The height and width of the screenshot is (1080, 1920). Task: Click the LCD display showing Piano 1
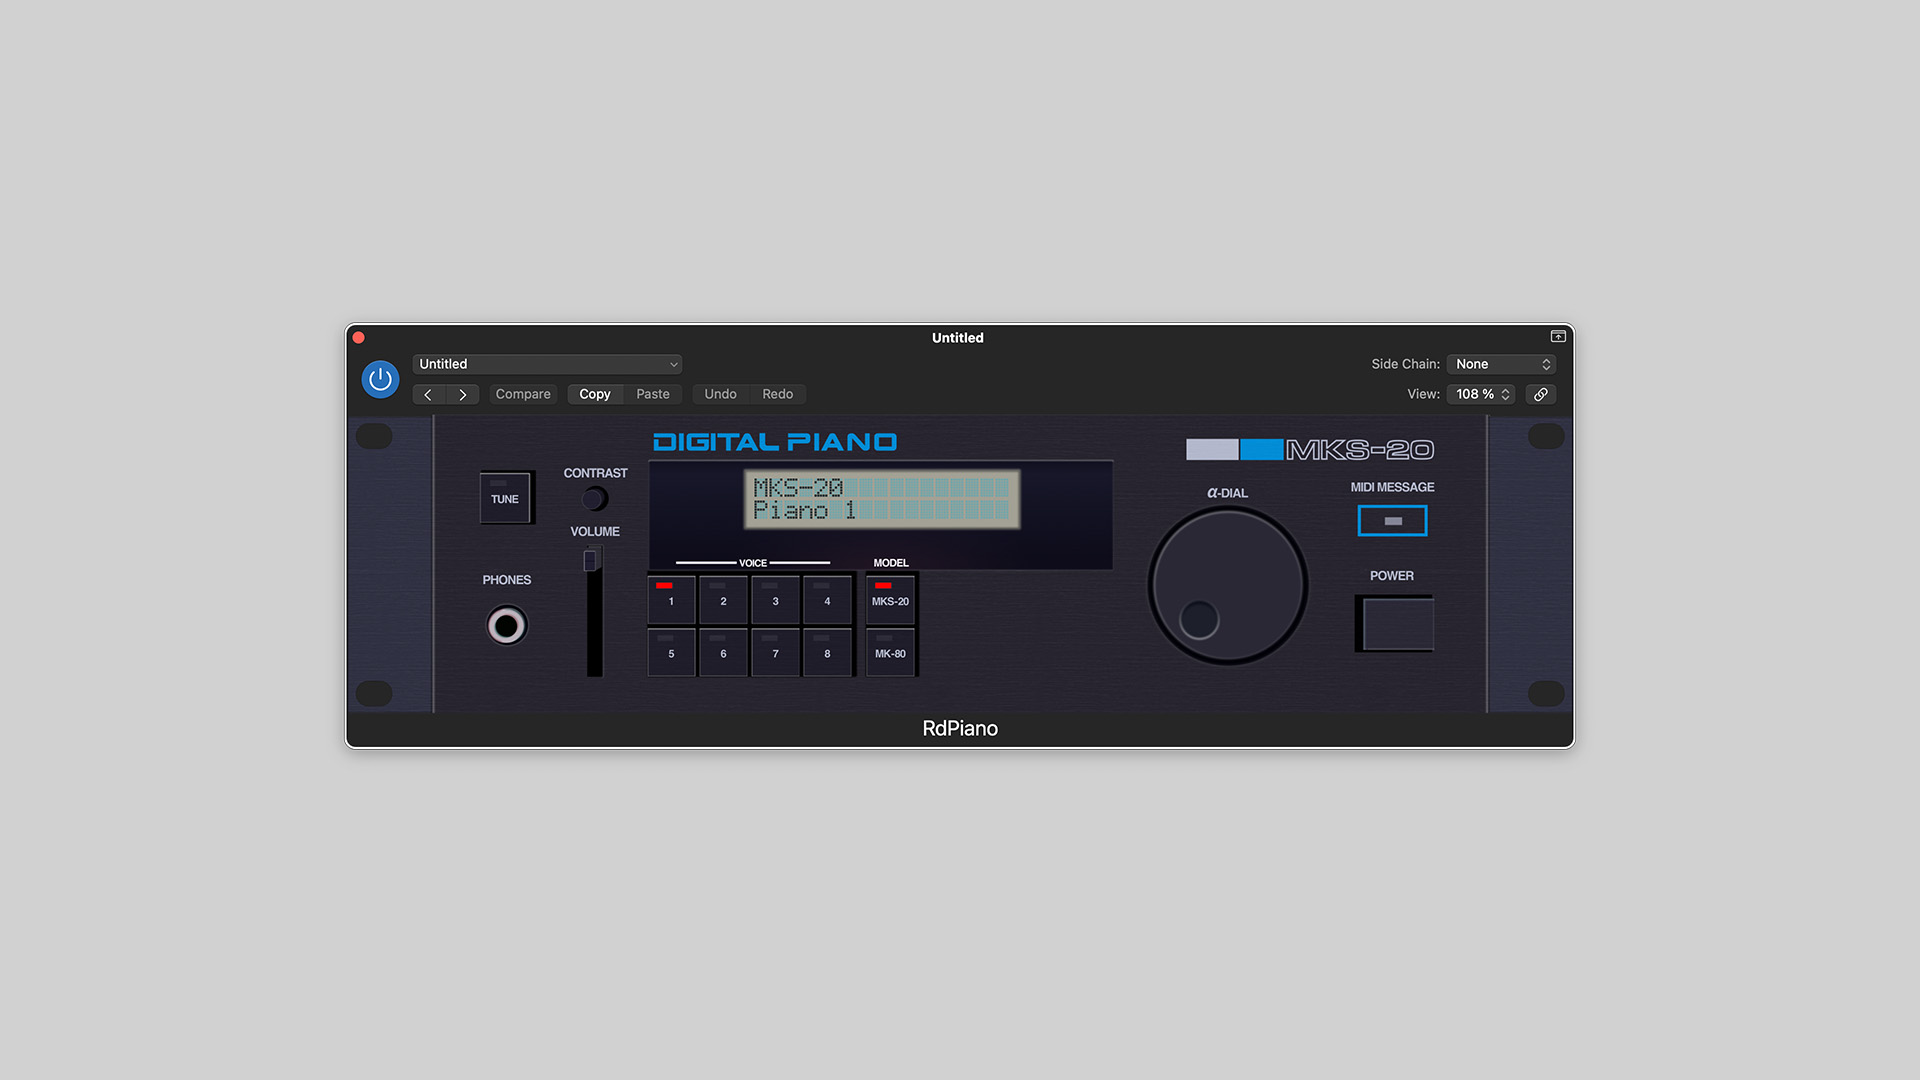pyautogui.click(x=881, y=499)
